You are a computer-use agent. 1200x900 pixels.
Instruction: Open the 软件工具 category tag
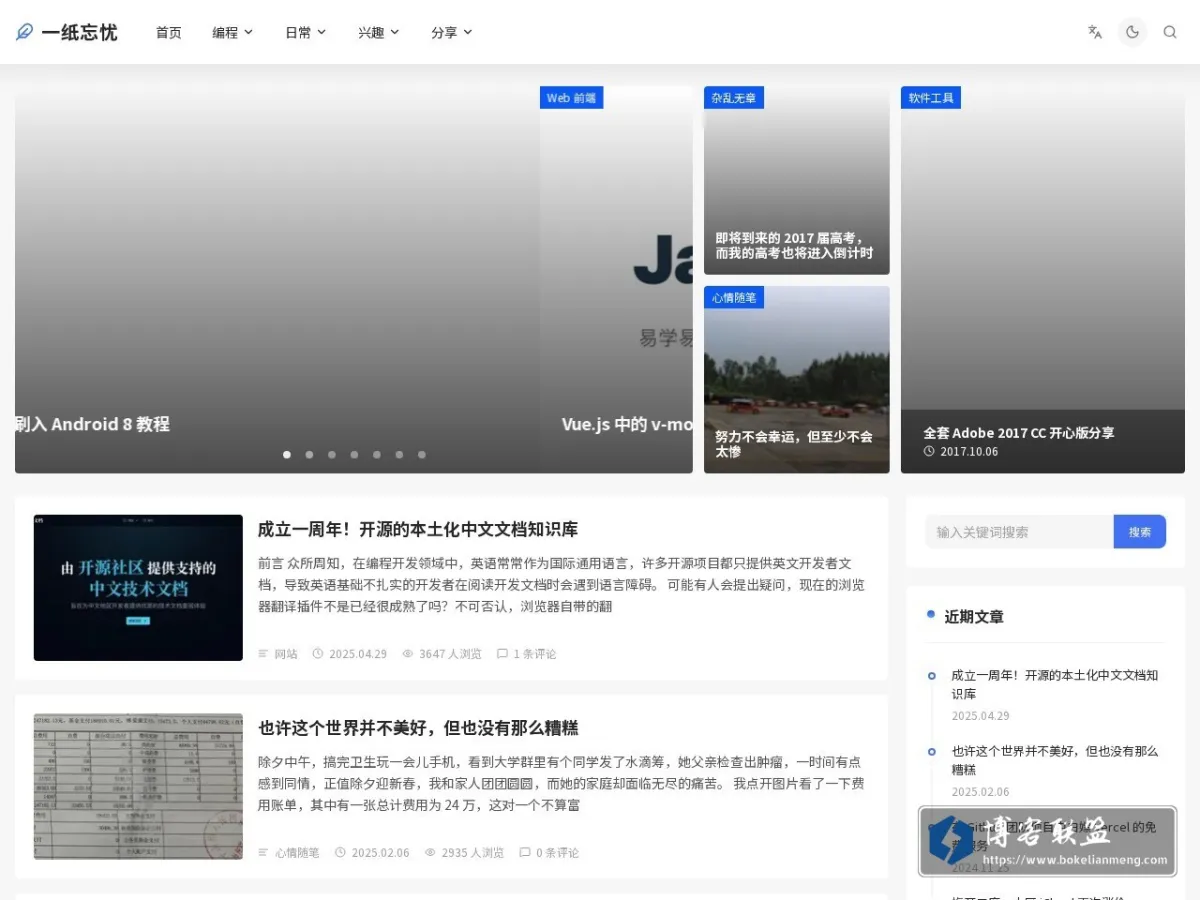(931, 97)
